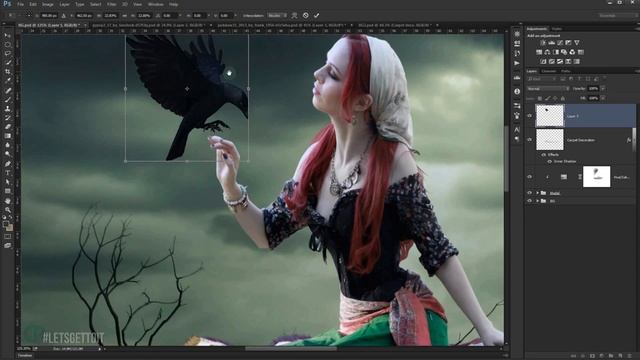
Task: Toggle lock transparent pixels
Action: point(540,98)
